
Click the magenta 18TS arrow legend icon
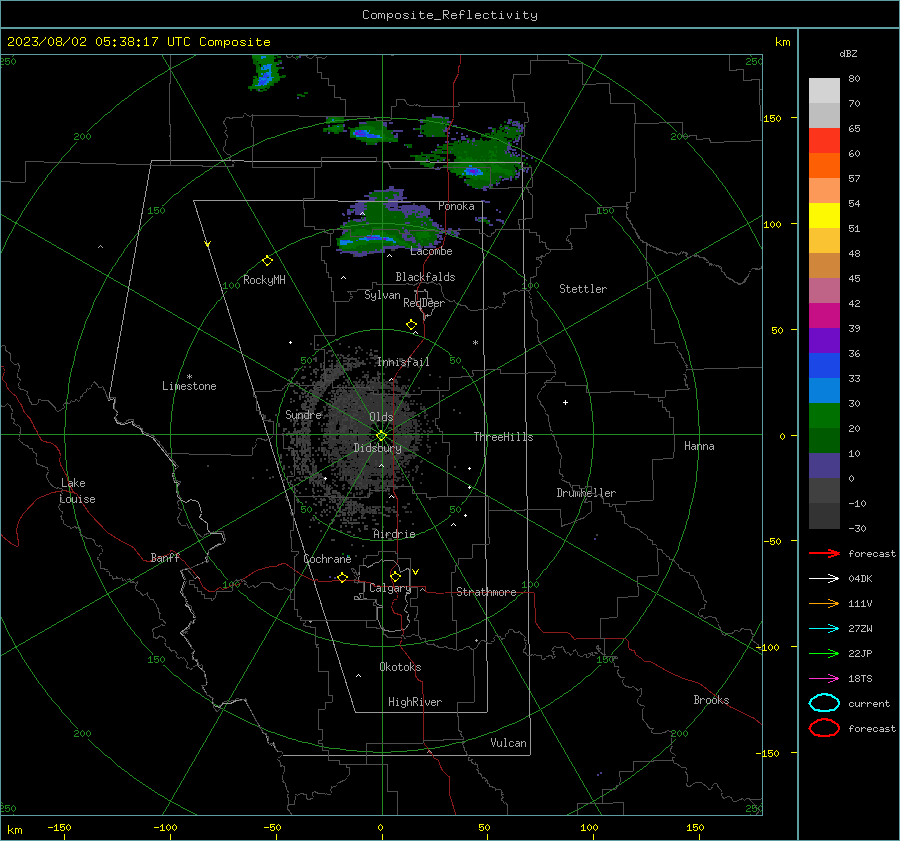(824, 679)
